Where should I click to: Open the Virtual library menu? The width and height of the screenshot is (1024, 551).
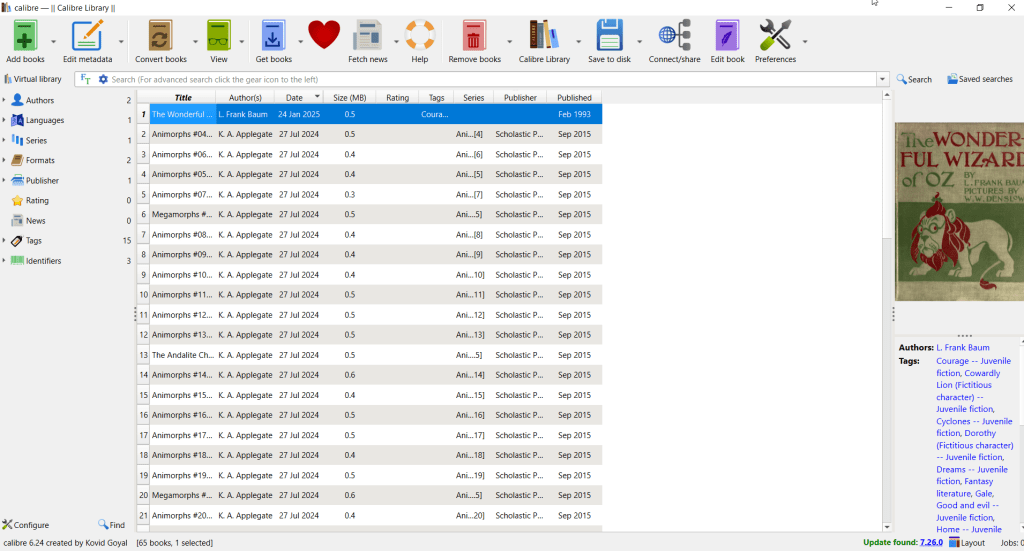coord(33,79)
